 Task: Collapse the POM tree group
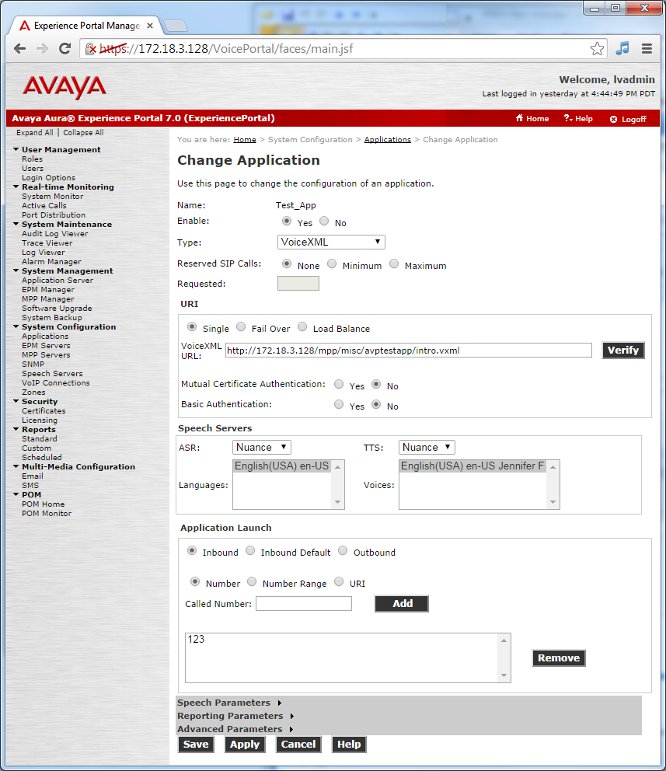pos(16,494)
